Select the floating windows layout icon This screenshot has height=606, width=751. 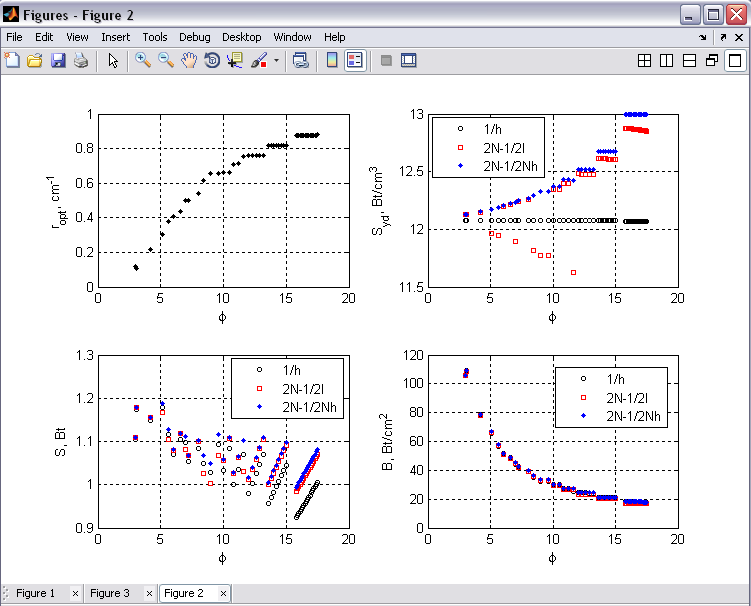point(712,60)
